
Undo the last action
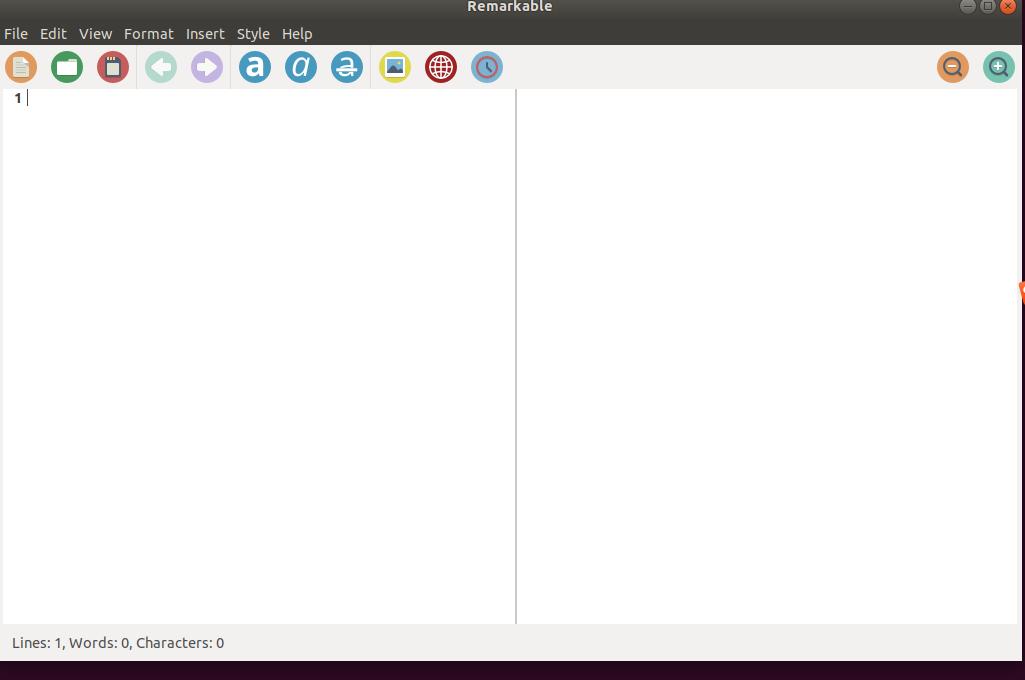point(160,67)
